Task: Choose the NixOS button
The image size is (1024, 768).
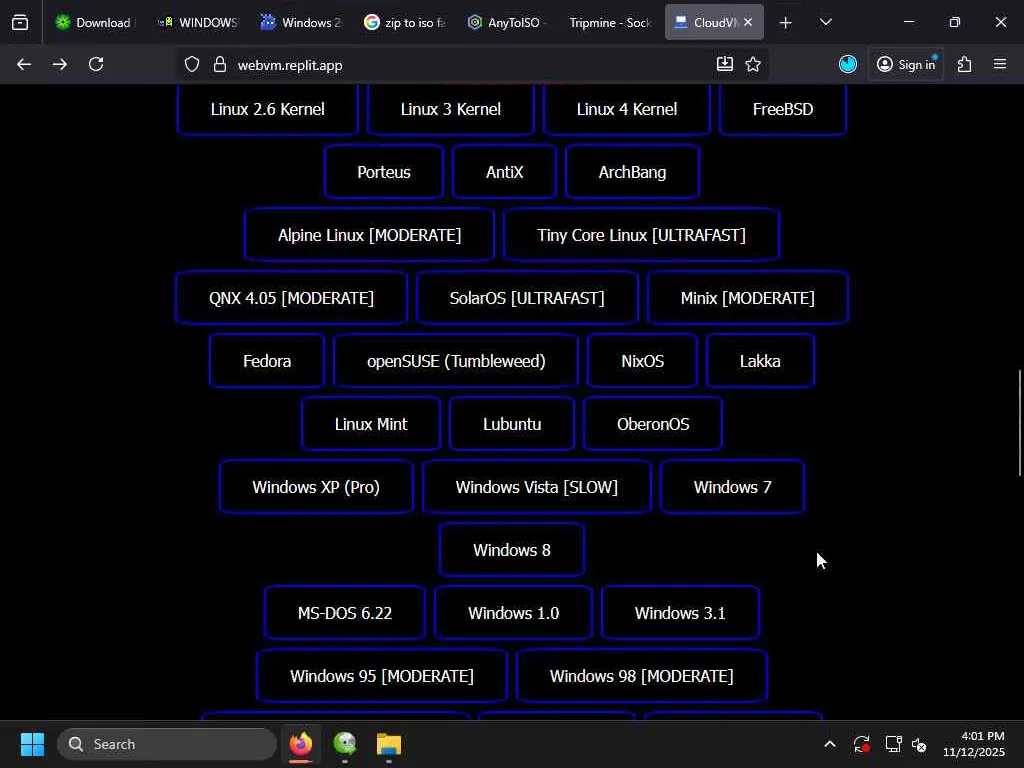Action: click(x=643, y=361)
